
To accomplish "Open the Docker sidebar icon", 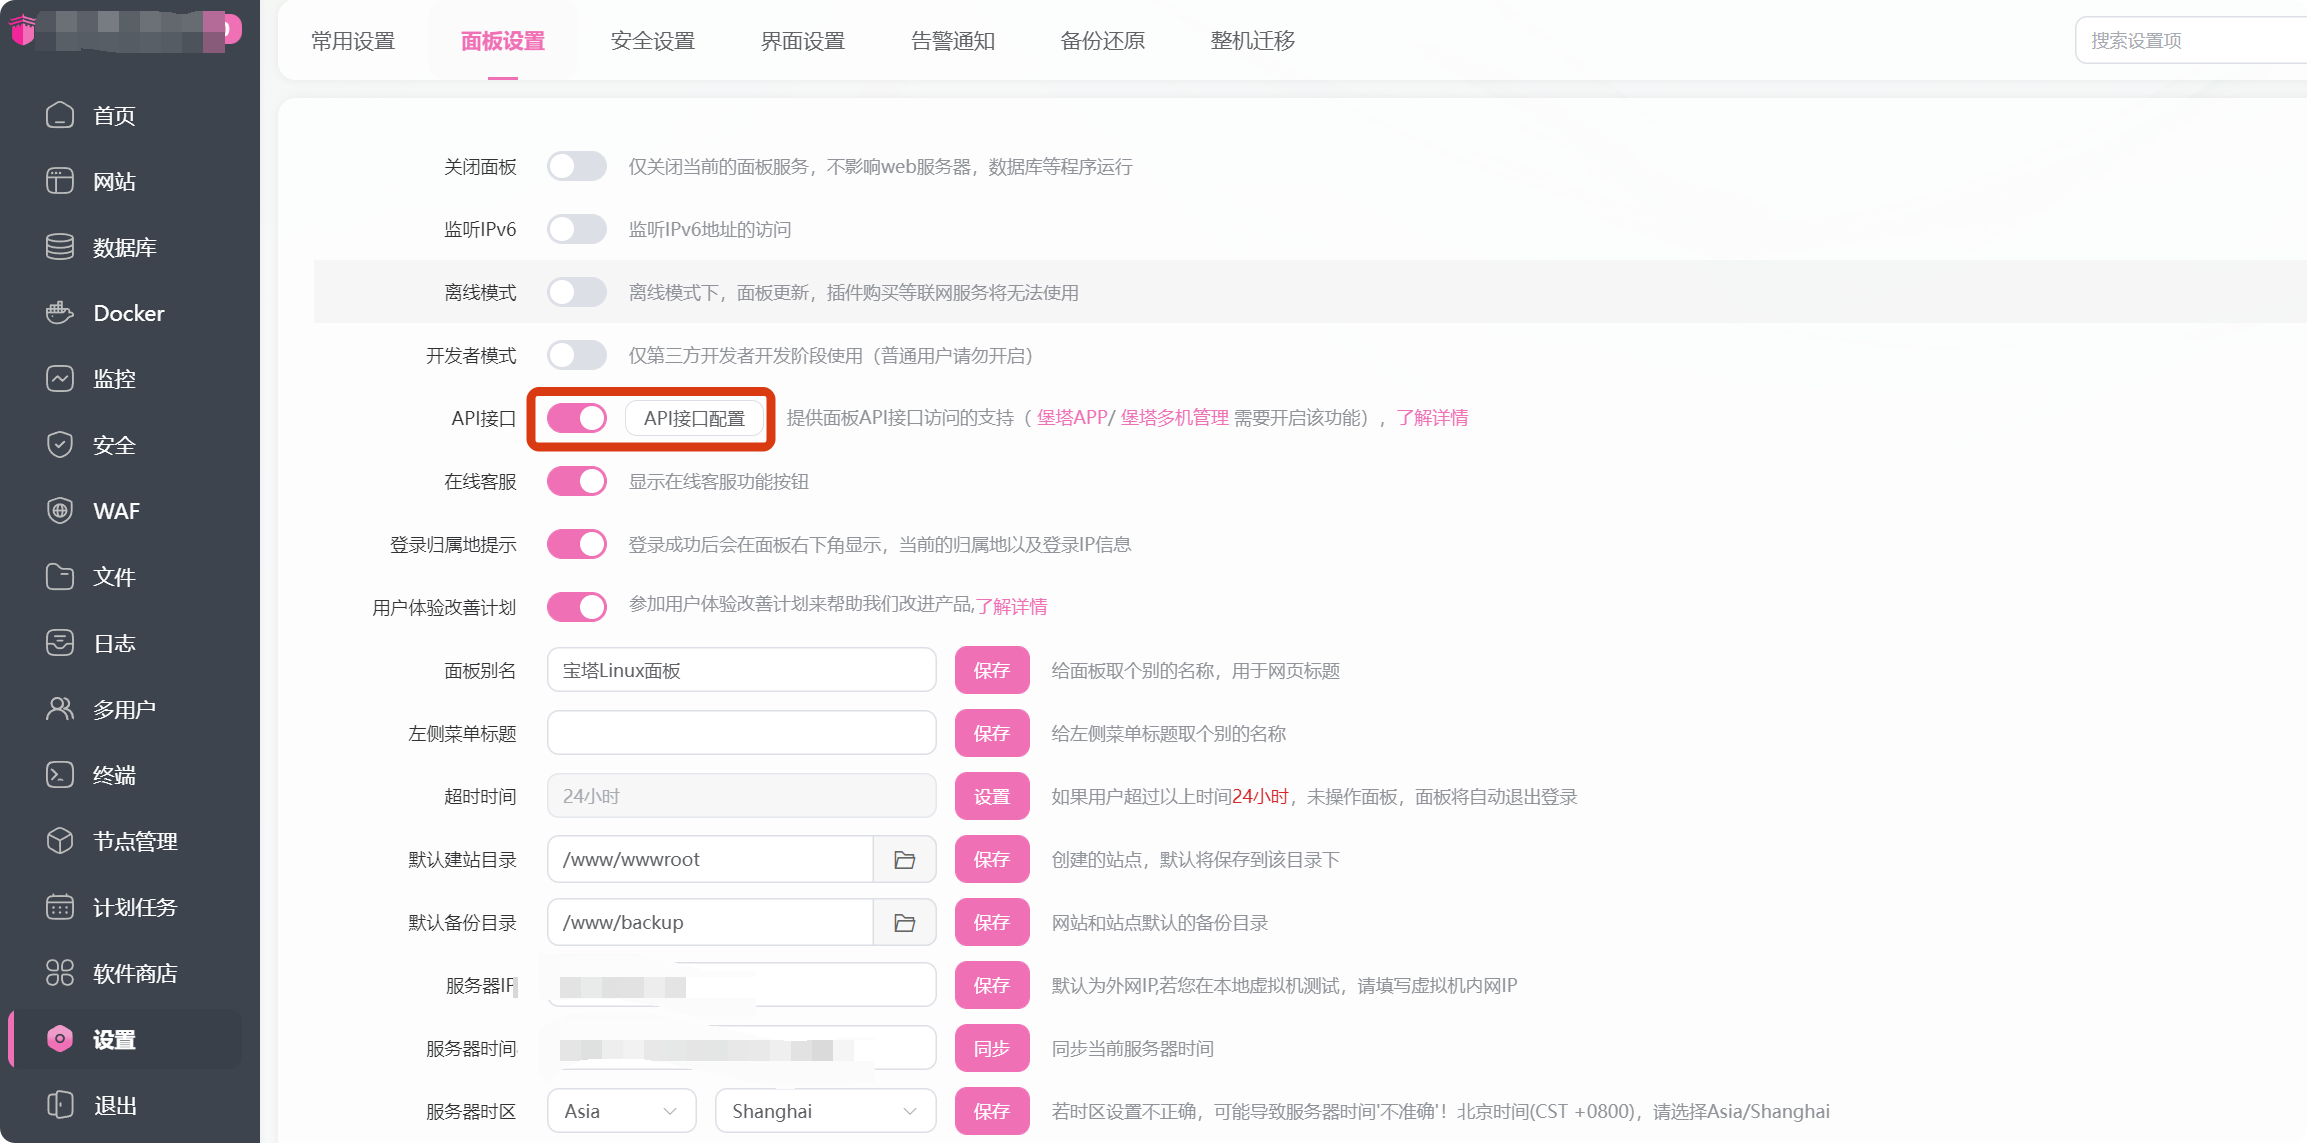I will point(60,313).
